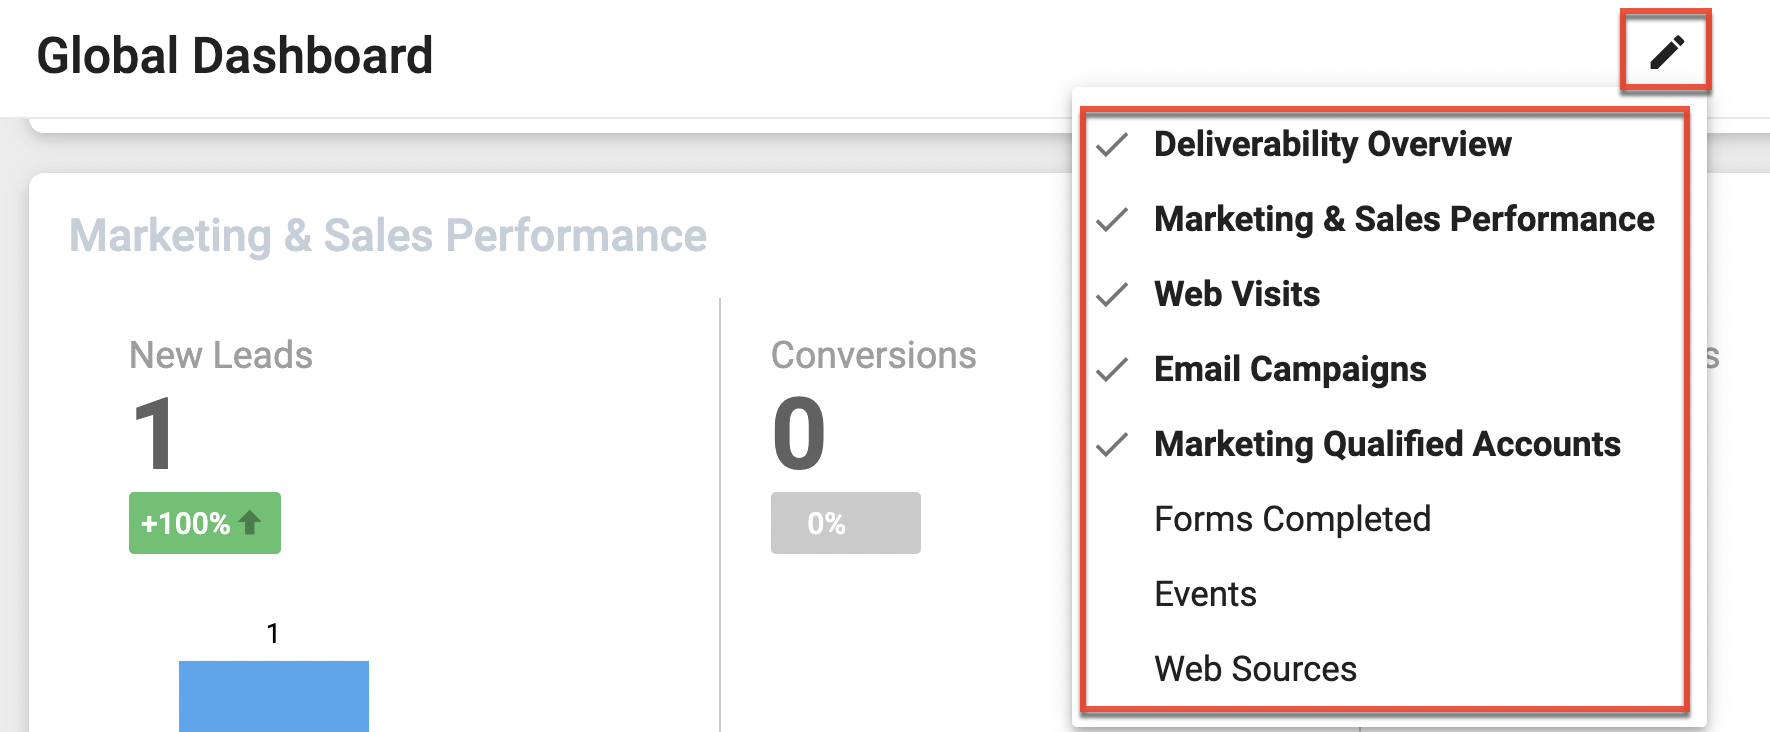Click the checkmark next to Email Campaigns
This screenshot has height=732, width=1770.
(1111, 369)
